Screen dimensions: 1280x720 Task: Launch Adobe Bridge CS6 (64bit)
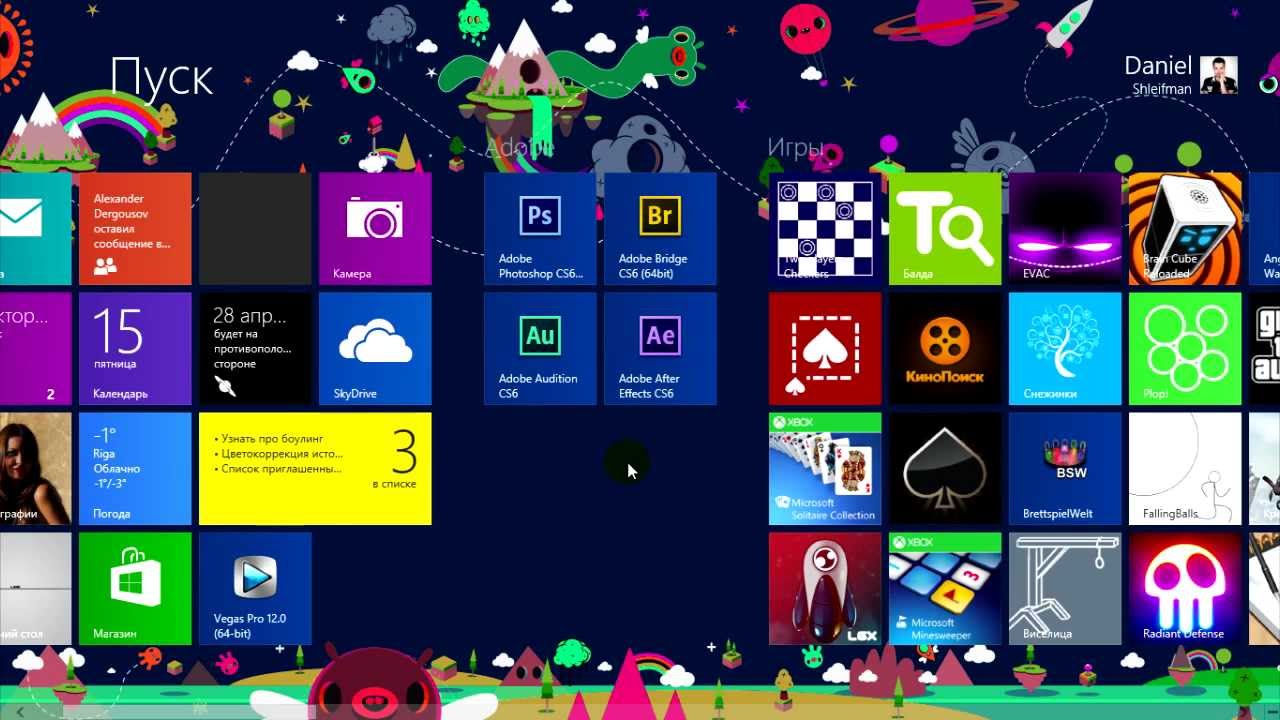tap(660, 229)
